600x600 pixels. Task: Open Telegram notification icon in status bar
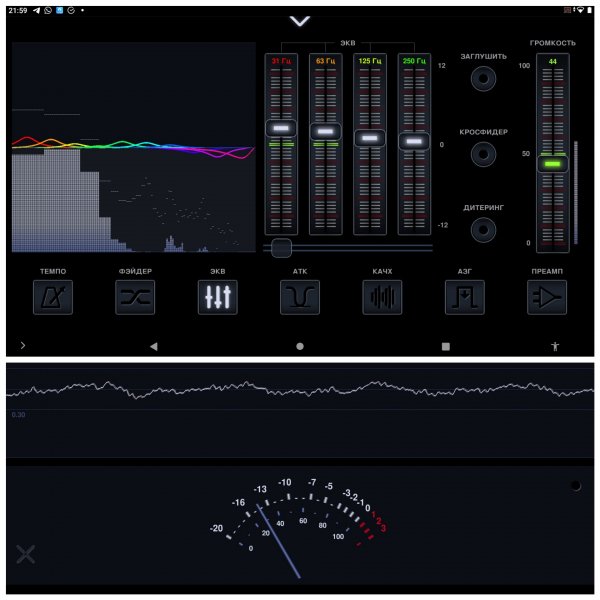click(x=37, y=10)
